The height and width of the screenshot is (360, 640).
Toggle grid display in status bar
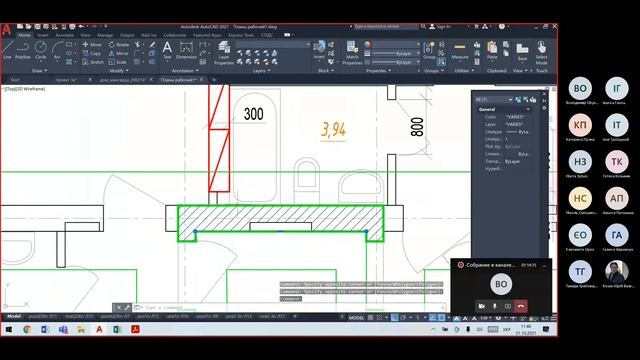371,318
